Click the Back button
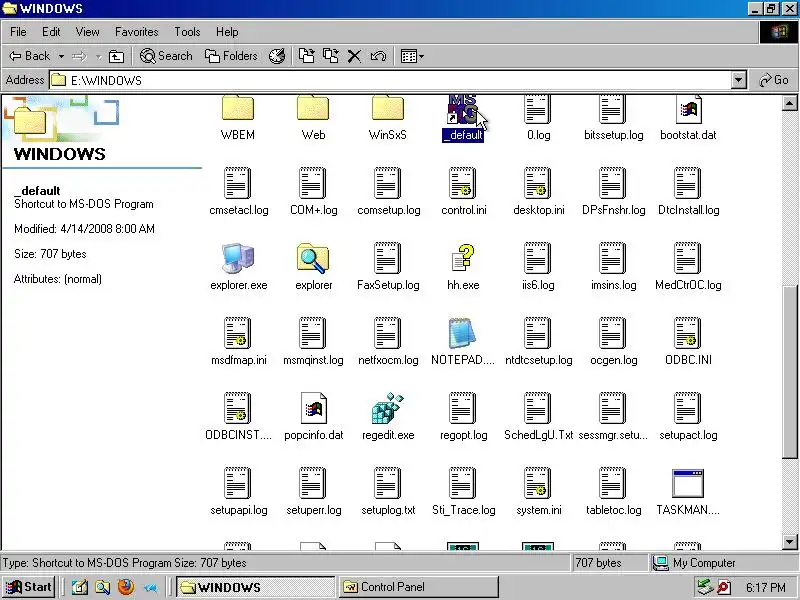 tap(30, 56)
